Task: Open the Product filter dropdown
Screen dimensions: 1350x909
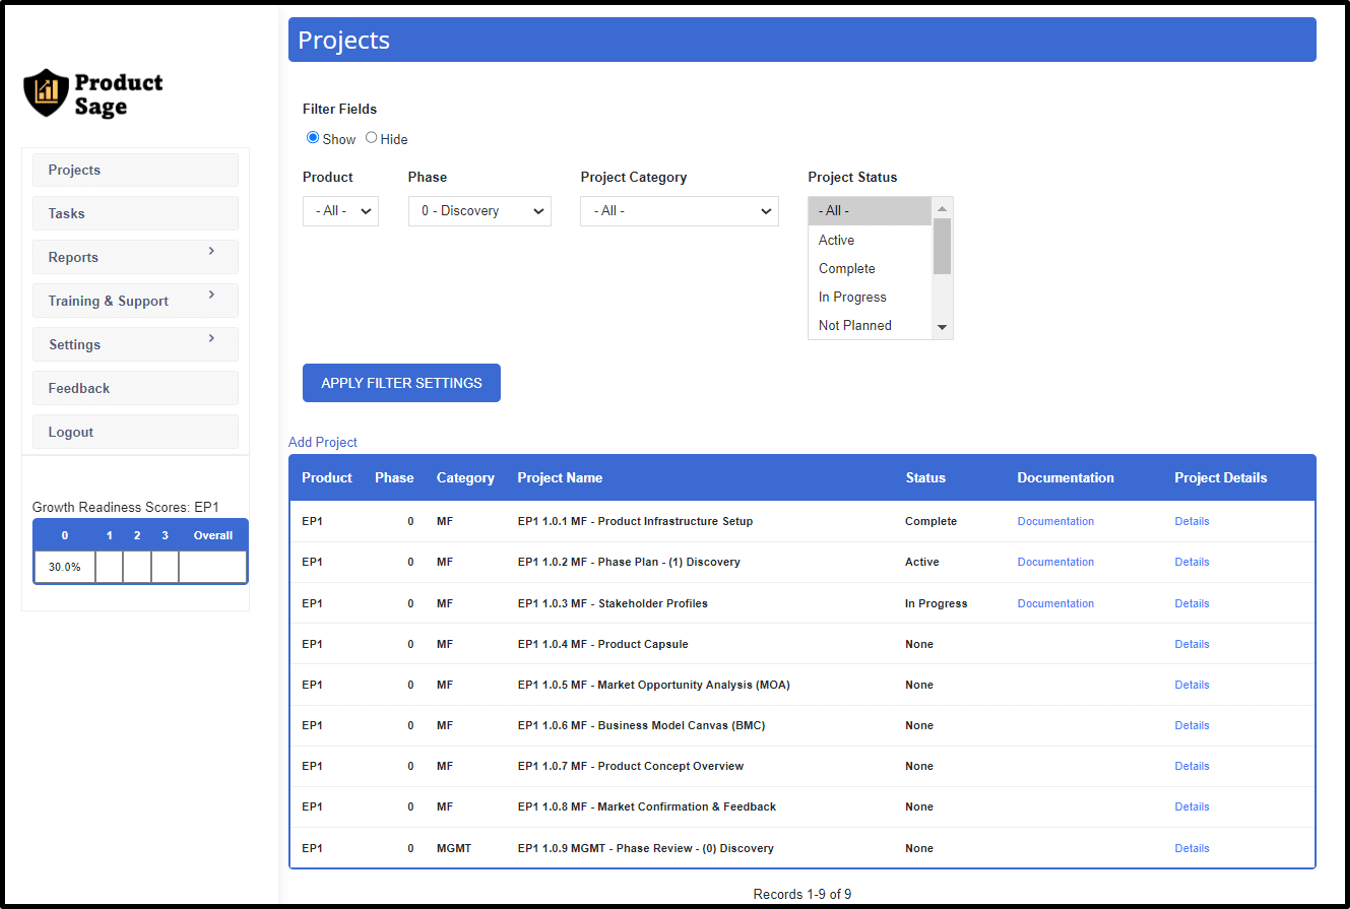Action: (x=340, y=211)
